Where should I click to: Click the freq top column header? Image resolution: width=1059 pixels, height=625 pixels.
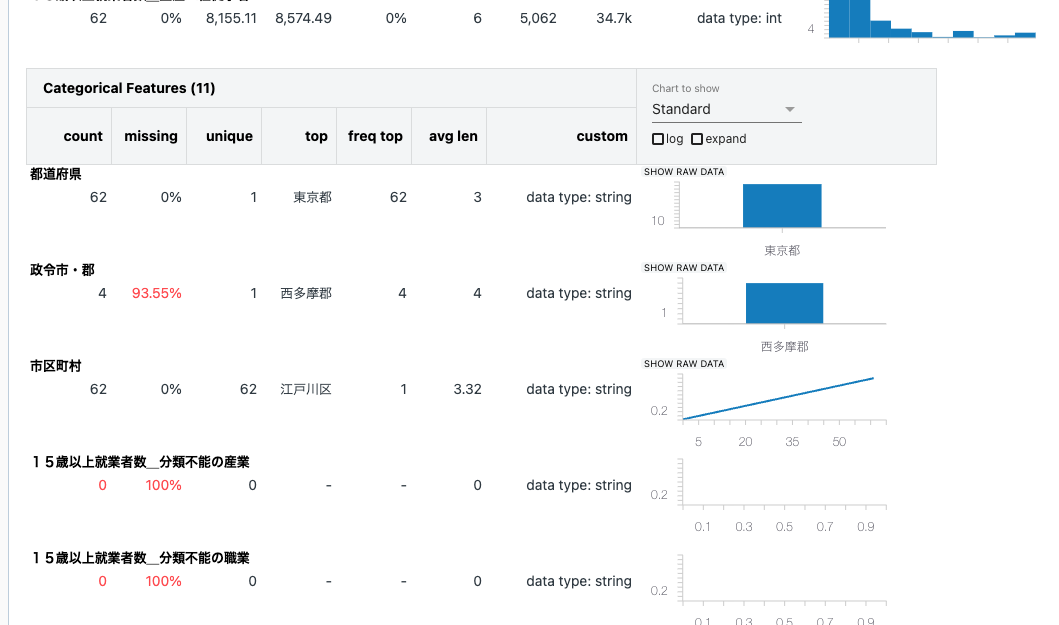click(x=375, y=136)
